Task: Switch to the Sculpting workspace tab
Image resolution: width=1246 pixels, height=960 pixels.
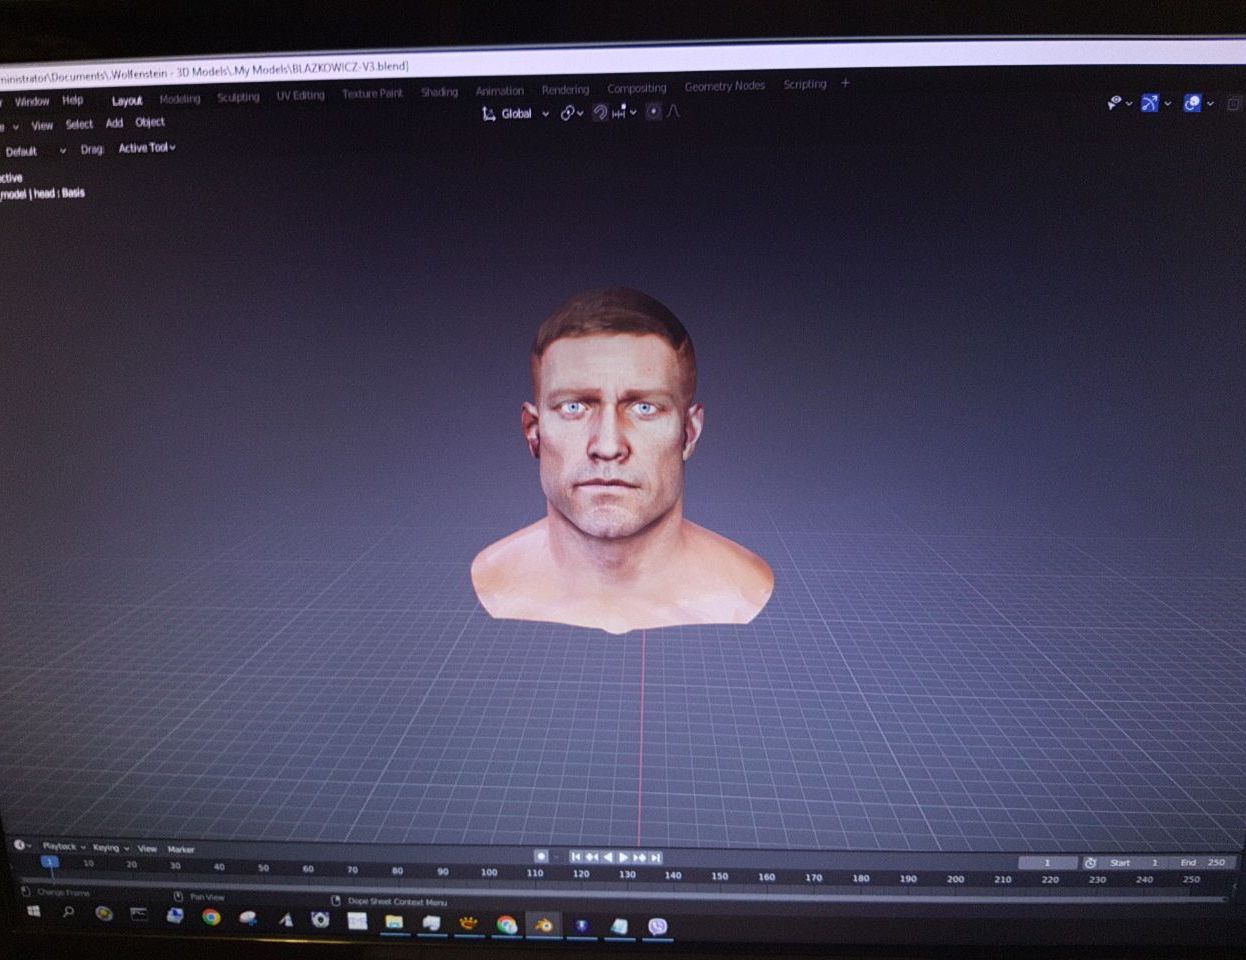Action: click(x=238, y=97)
